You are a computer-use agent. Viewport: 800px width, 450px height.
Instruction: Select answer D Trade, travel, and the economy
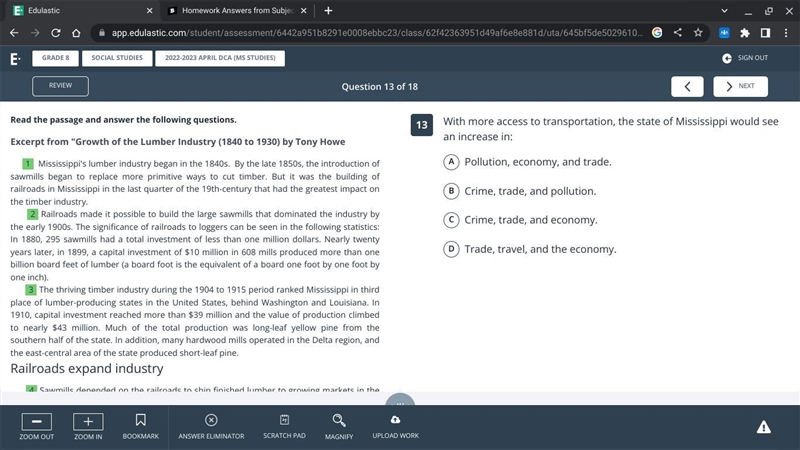(x=451, y=249)
